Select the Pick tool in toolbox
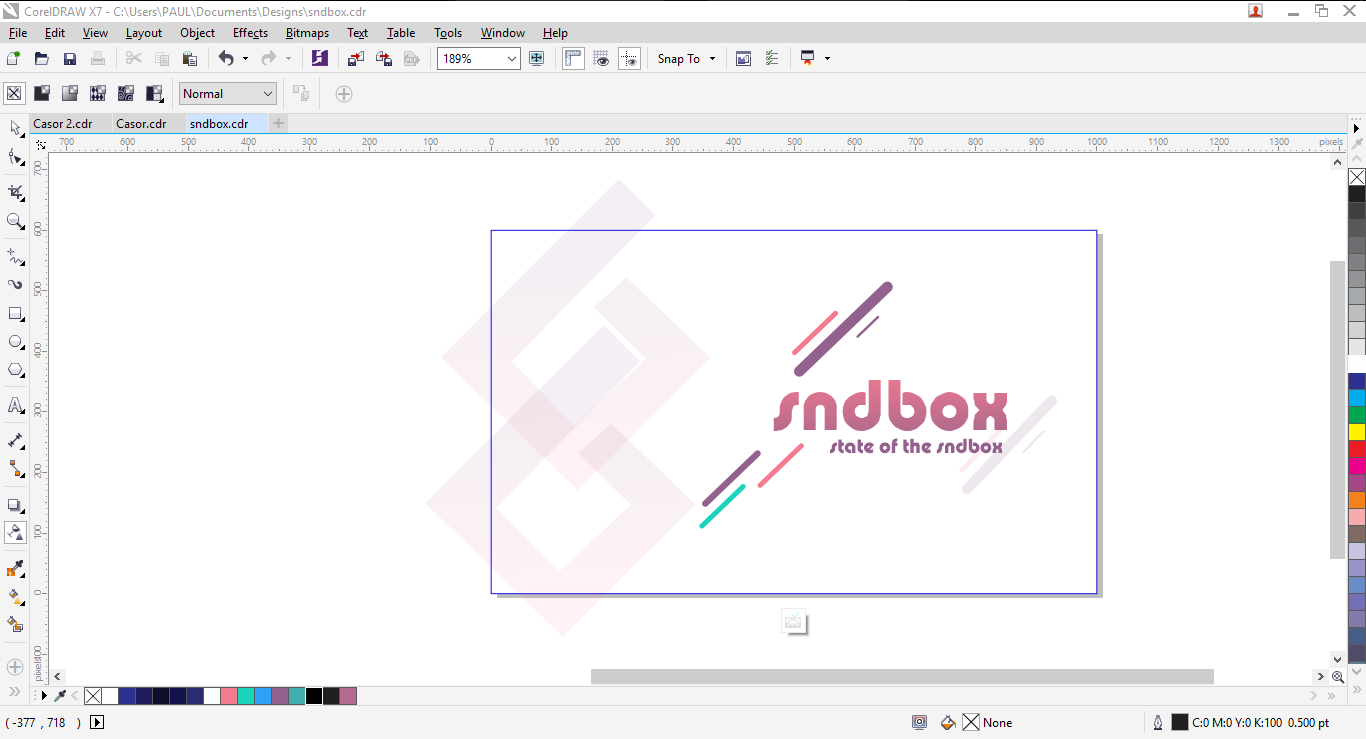This screenshot has width=1366, height=739. click(15, 128)
